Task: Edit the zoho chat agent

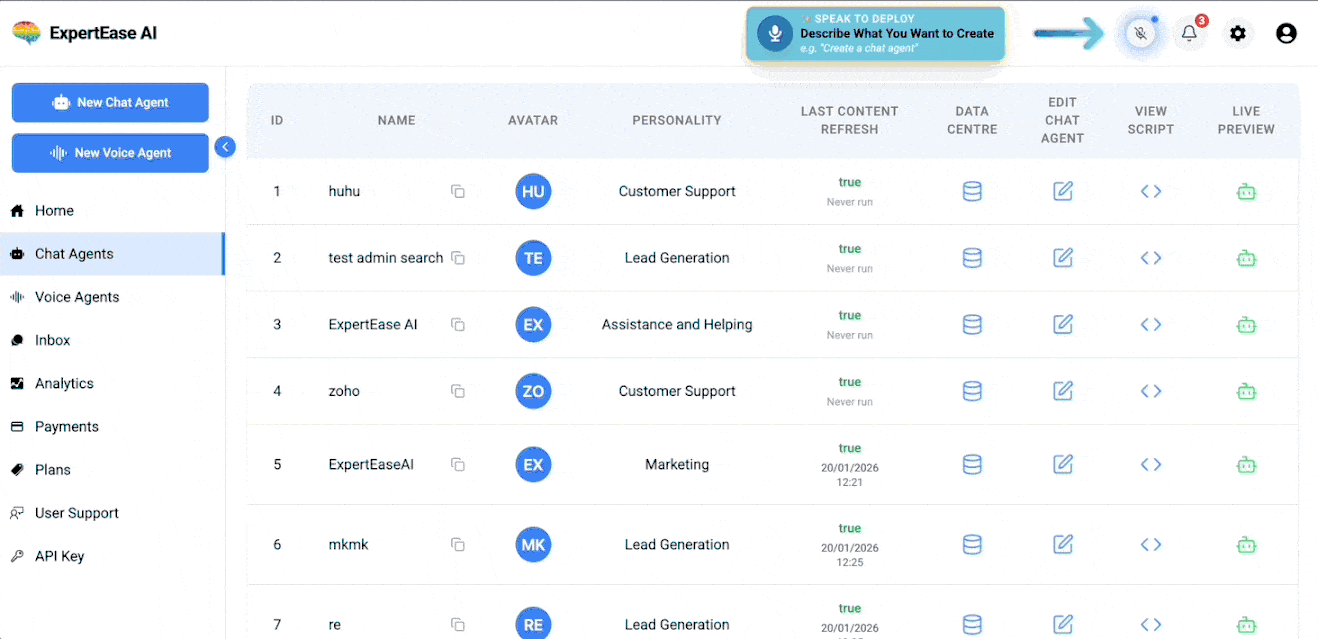Action: click(x=1062, y=391)
